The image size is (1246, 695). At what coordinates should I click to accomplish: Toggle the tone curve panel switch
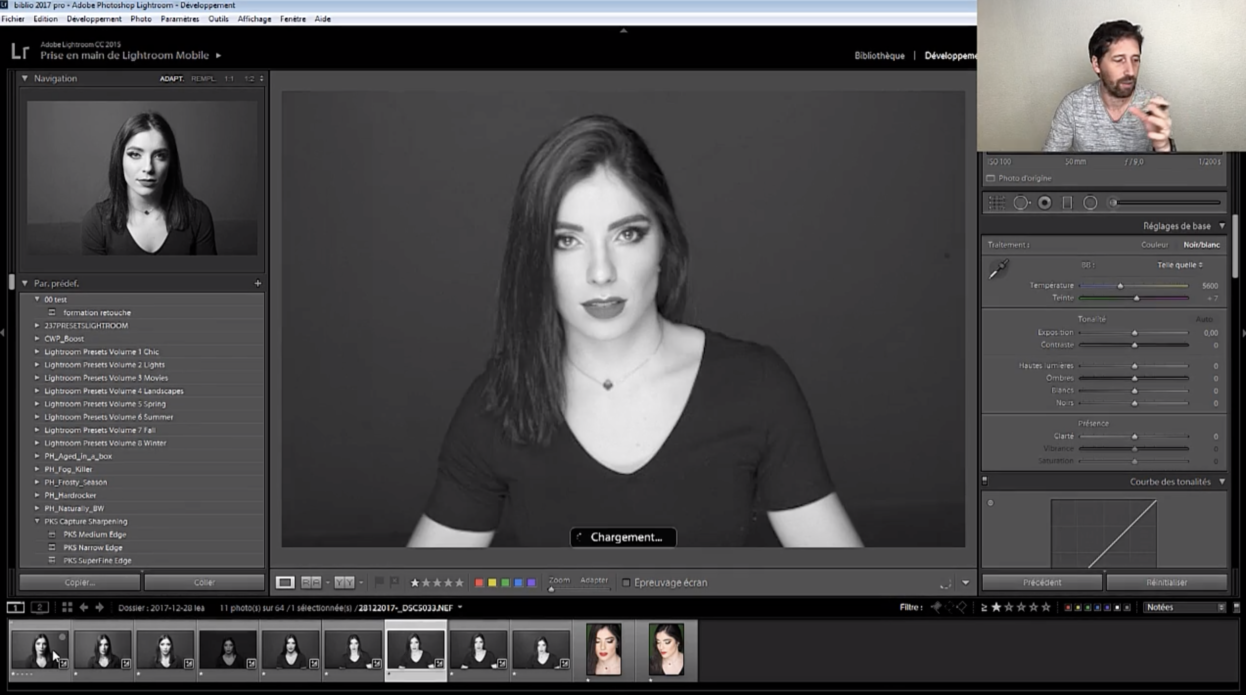(985, 482)
